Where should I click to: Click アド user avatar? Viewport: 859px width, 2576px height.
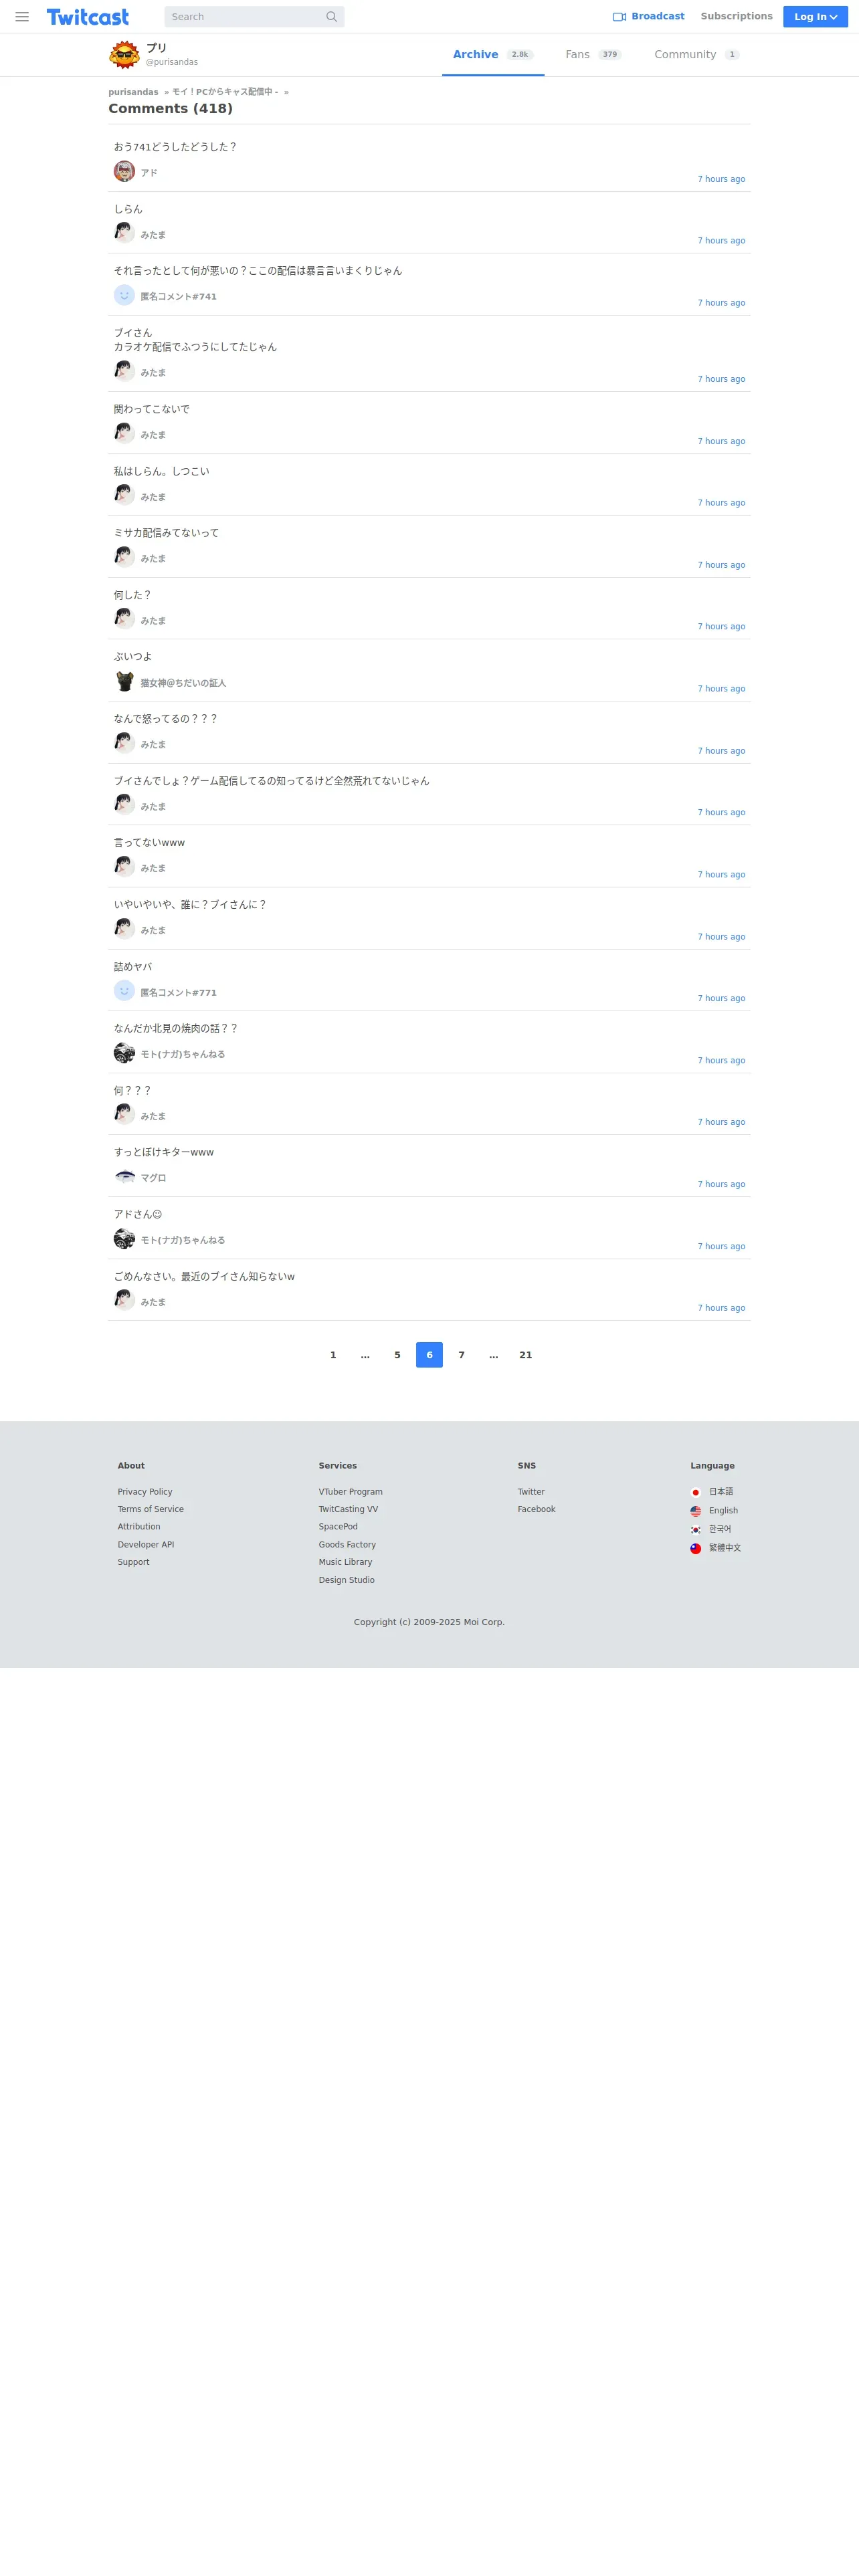[124, 171]
